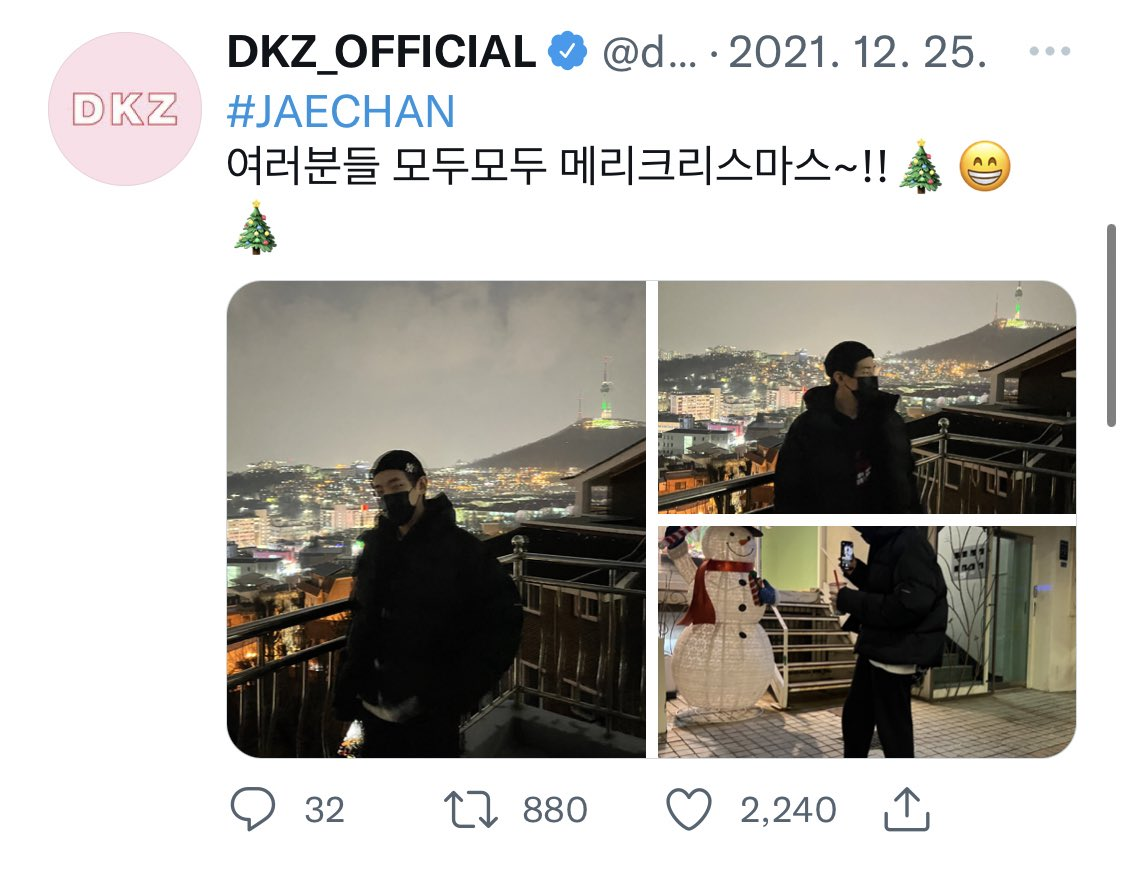
Task: Click the 2,240 likes count
Action: pos(788,810)
